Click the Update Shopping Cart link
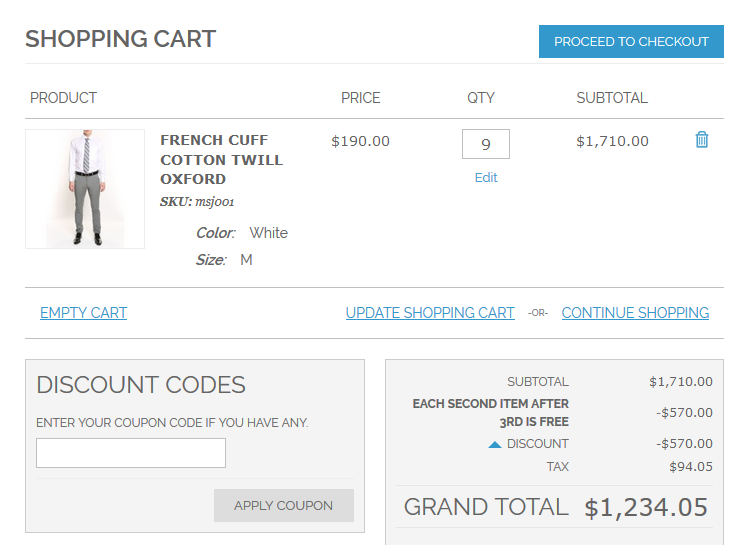Screen dimensions: 750x545 click(x=430, y=313)
